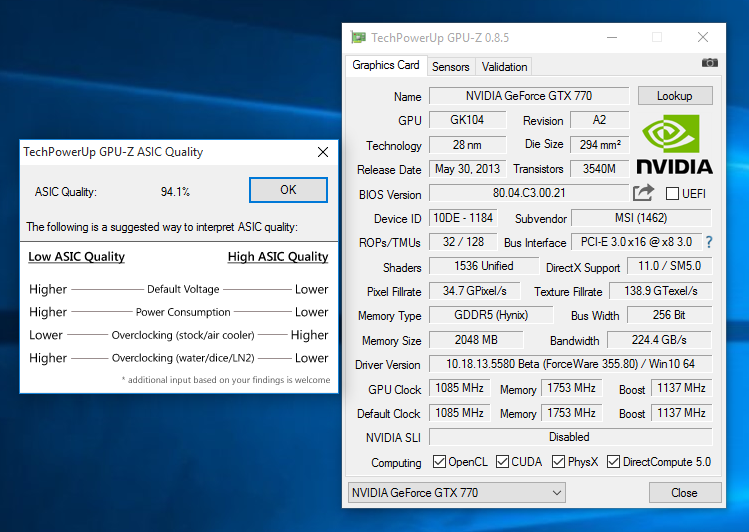Click the ROPs/TMUs value 32 / 128

click(463, 242)
